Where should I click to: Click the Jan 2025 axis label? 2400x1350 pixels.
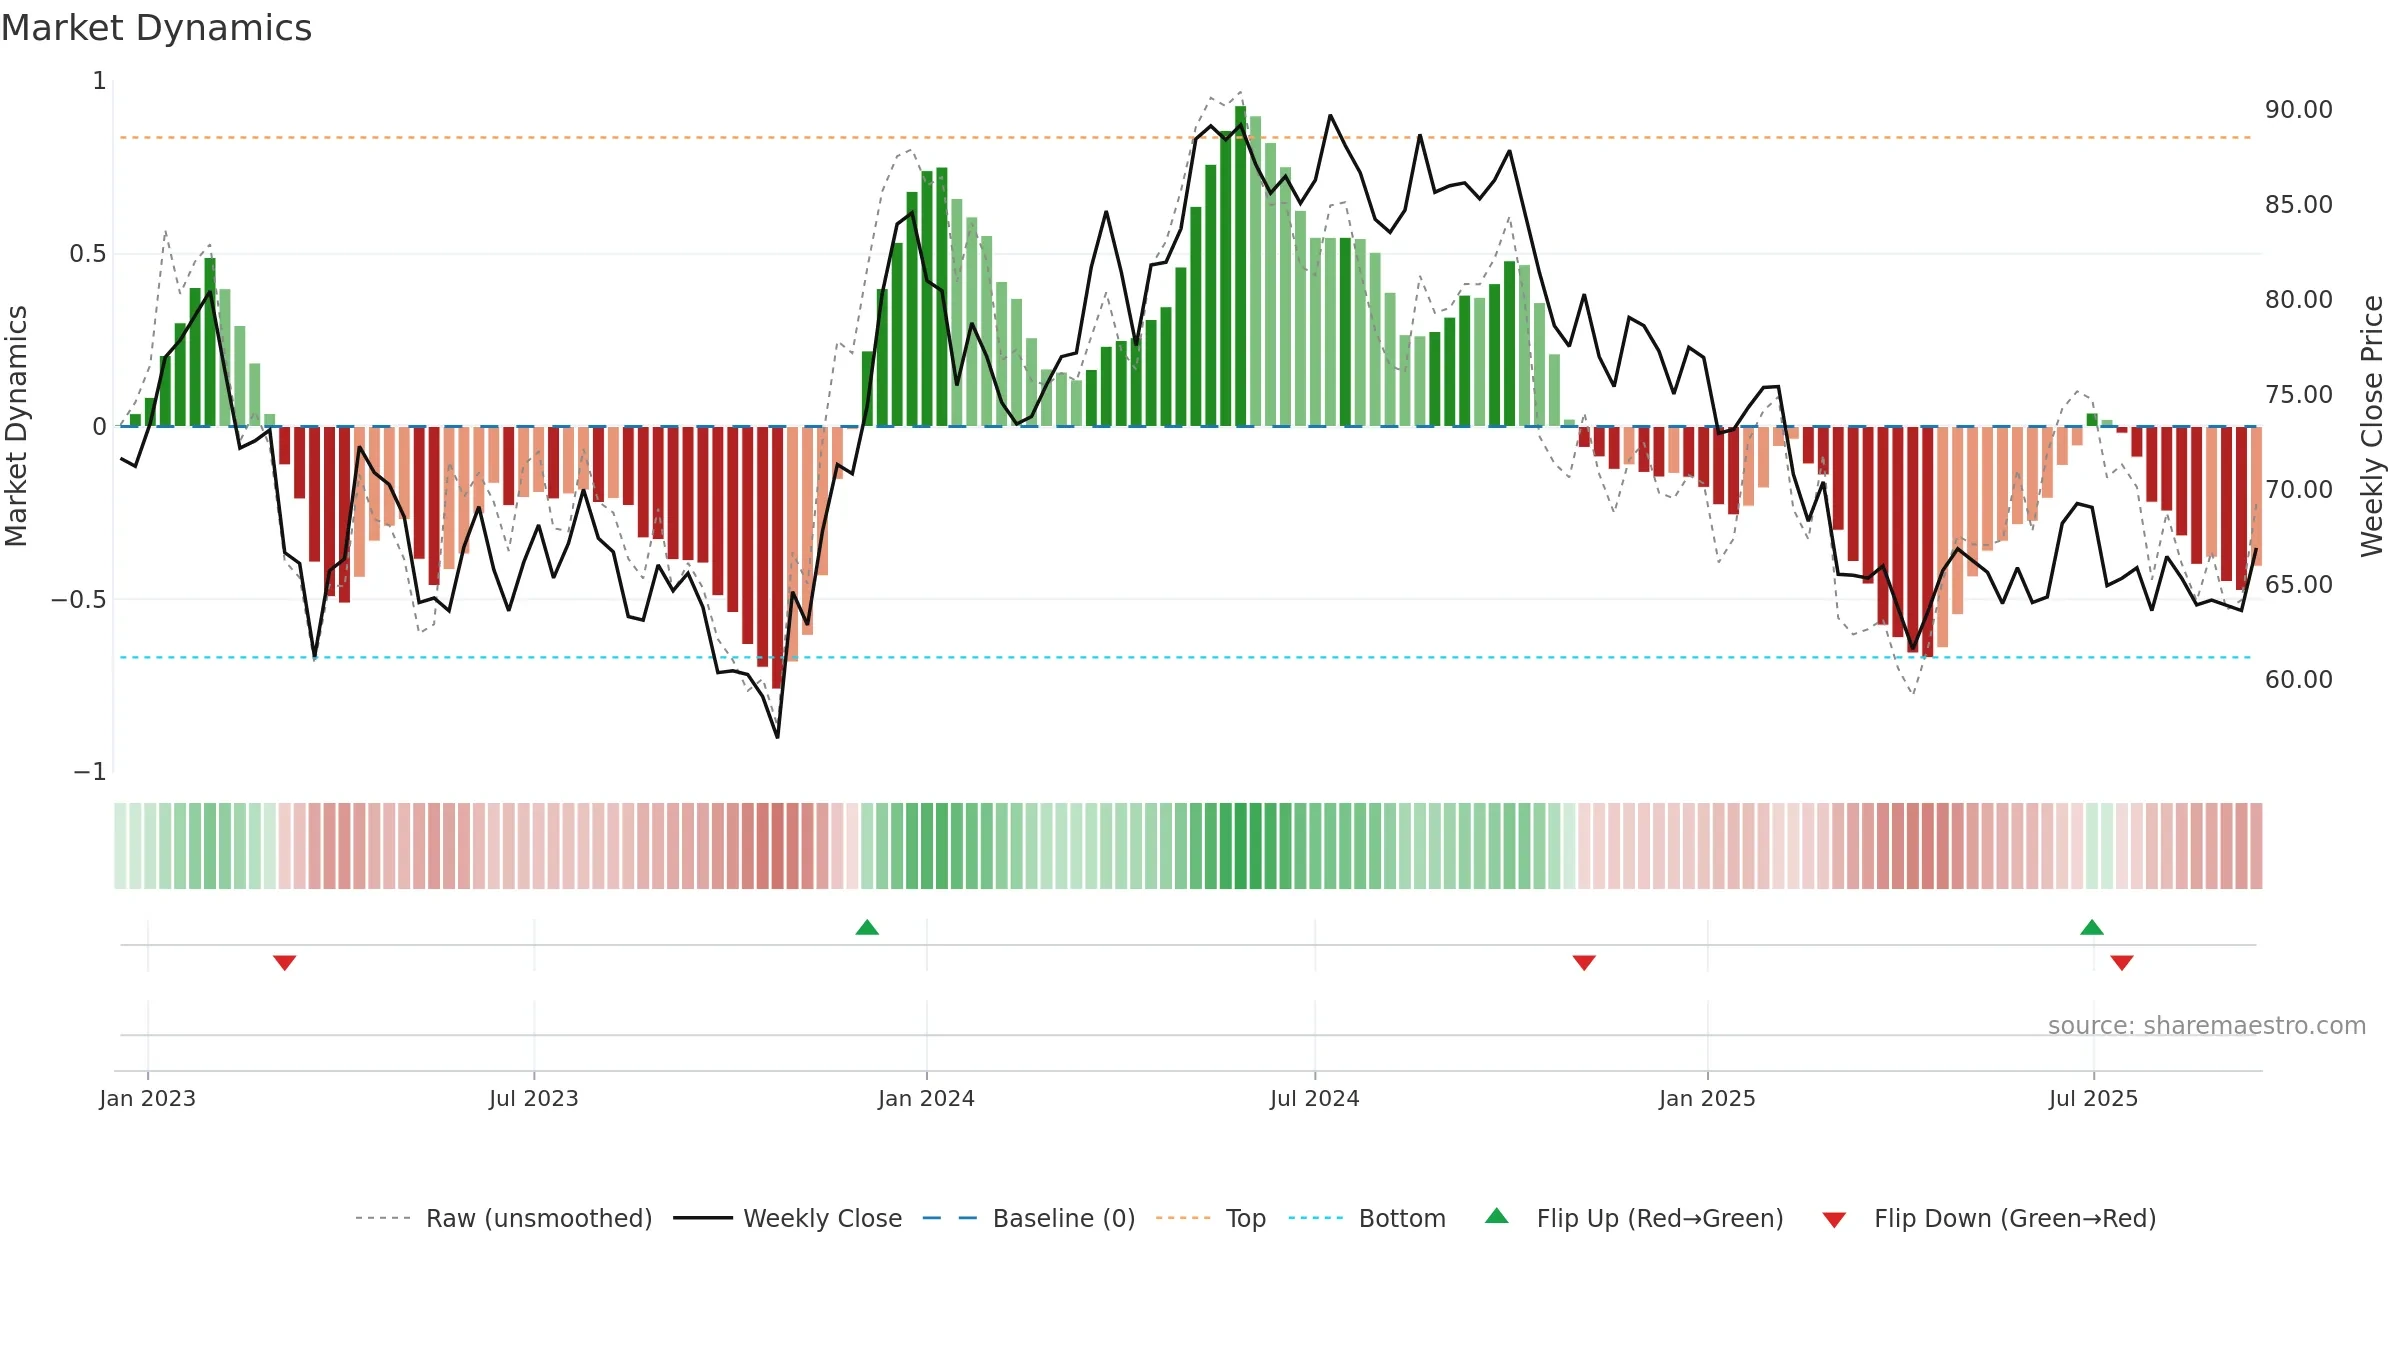click(x=1708, y=1098)
